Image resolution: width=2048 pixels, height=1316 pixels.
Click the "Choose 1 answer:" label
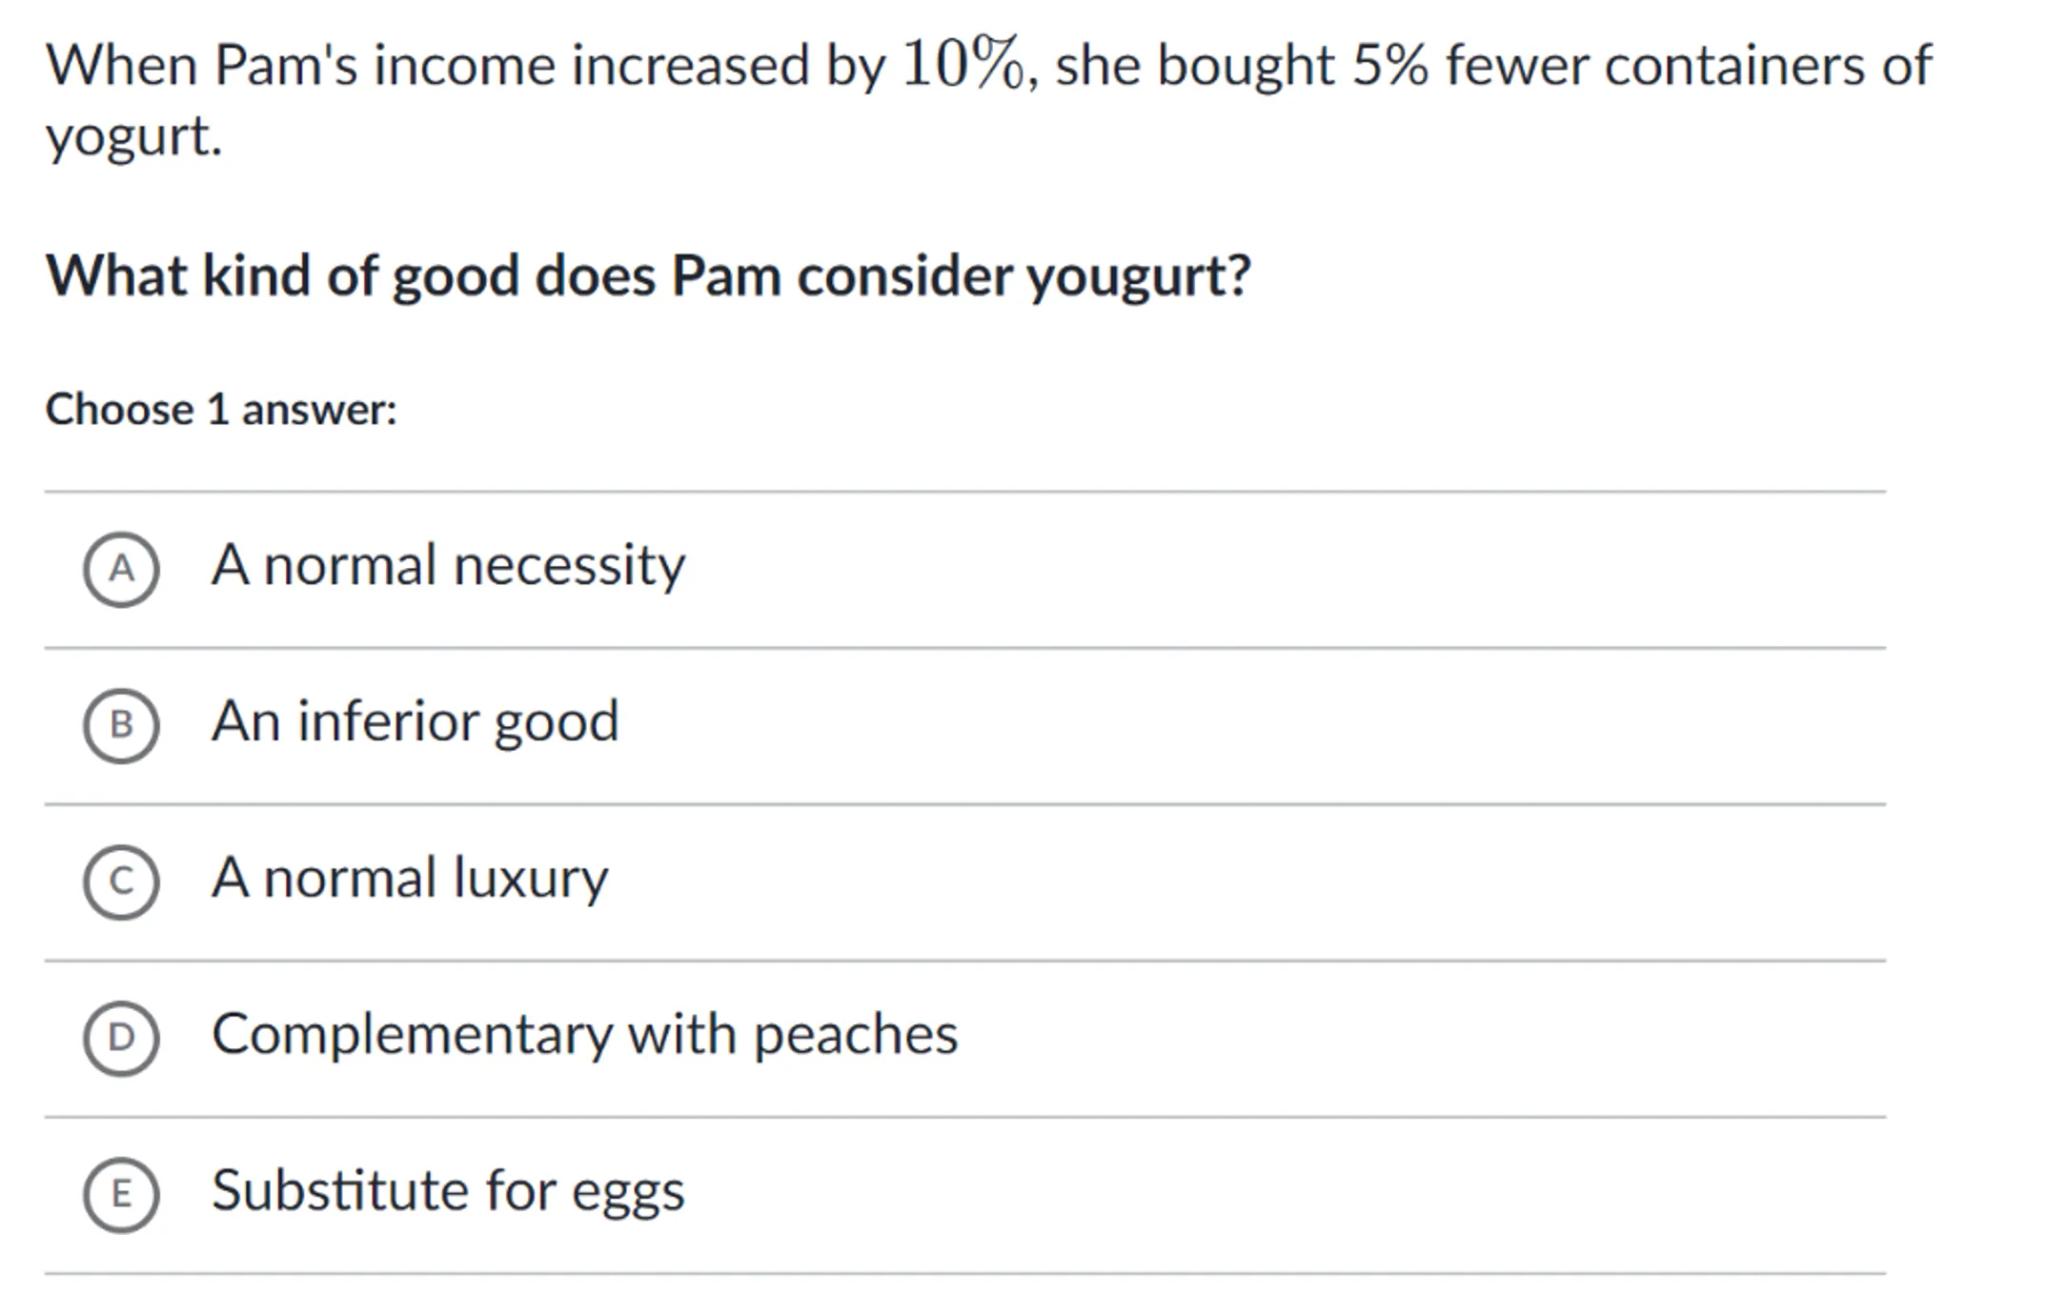coord(221,410)
